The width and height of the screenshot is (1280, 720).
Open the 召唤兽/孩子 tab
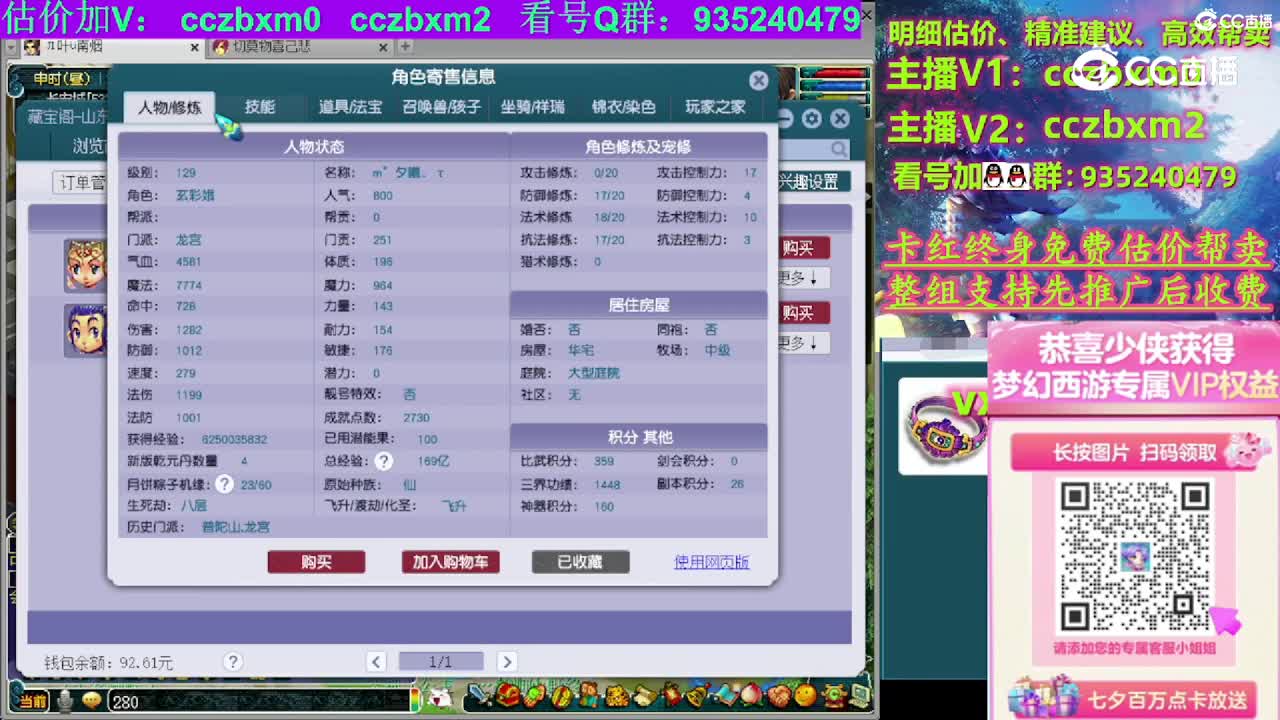tap(441, 107)
